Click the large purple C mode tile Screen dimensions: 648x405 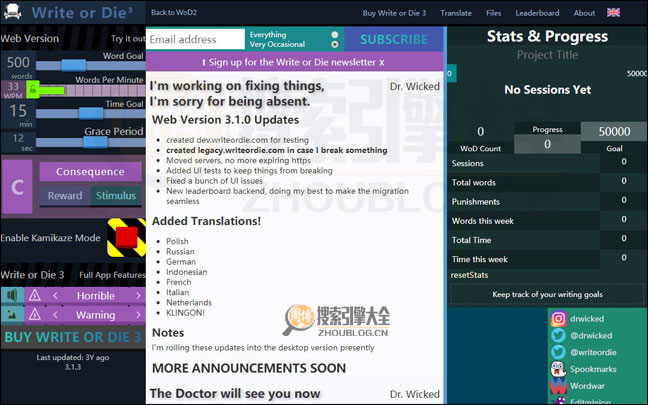click(17, 187)
